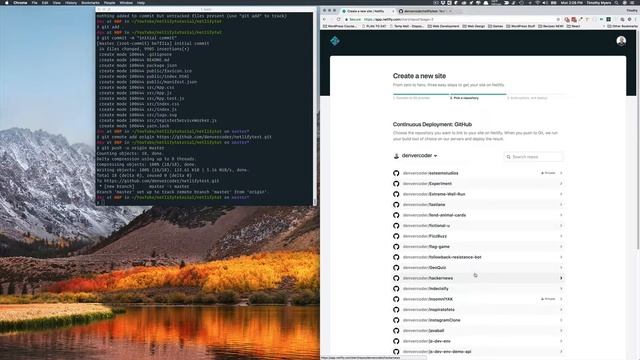Select the denvercoder/Extreme-Wall-Run repository
Screen dimensions: 640x360
pyautogui.click(x=478, y=194)
